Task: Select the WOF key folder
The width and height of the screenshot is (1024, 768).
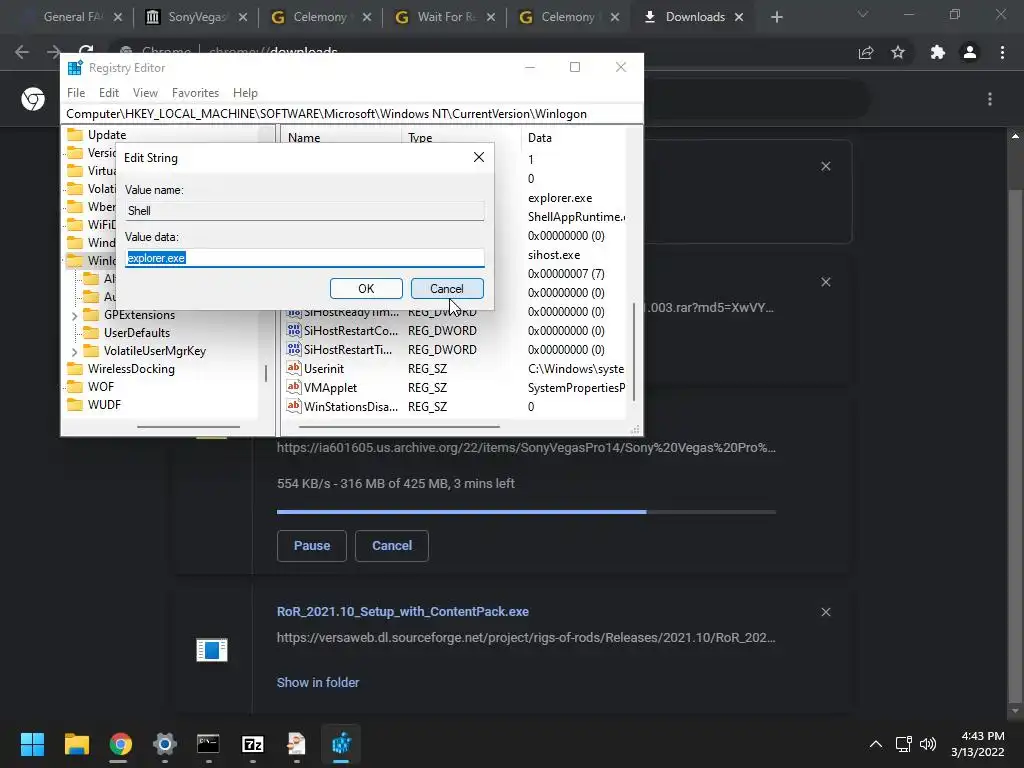Action: [x=101, y=387]
